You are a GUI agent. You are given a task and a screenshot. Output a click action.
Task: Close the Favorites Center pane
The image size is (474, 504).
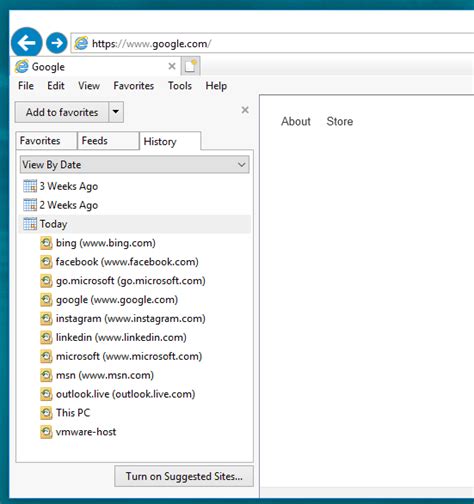245,110
